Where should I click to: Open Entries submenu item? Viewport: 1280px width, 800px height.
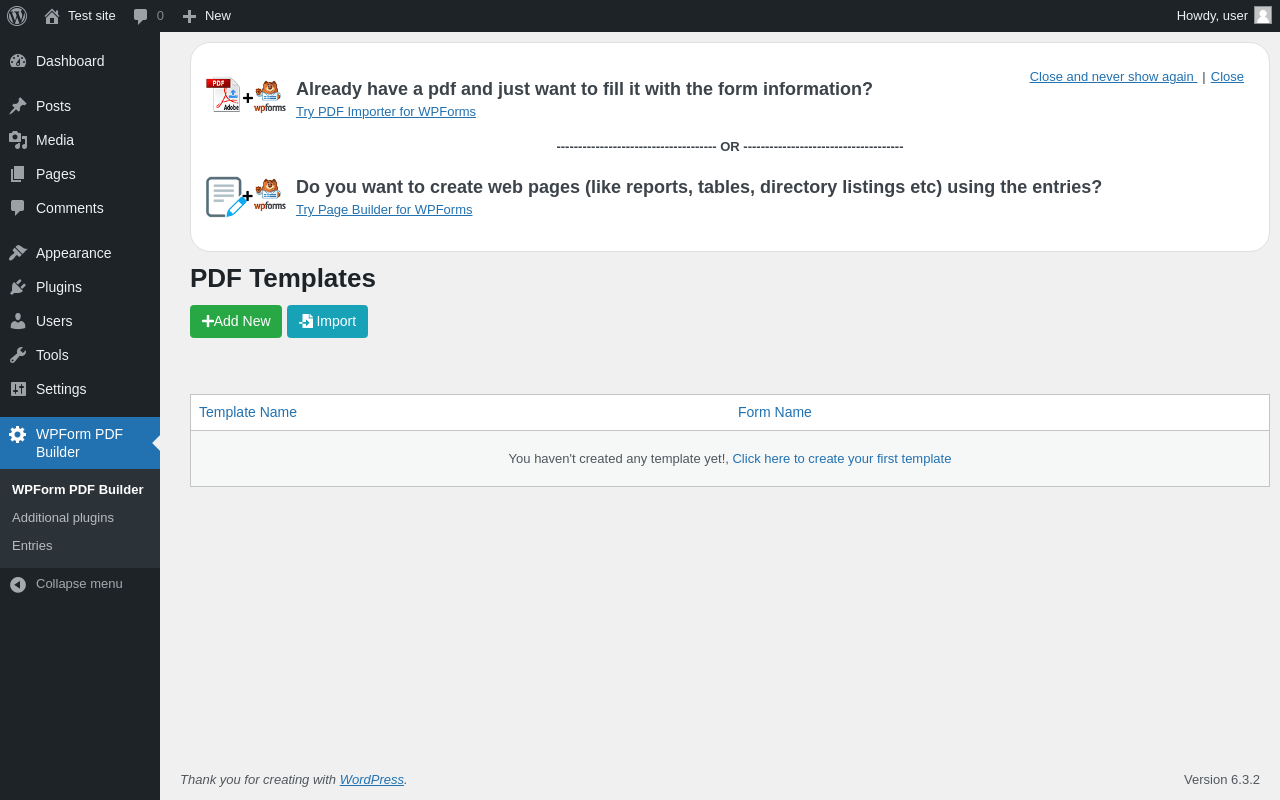point(32,546)
